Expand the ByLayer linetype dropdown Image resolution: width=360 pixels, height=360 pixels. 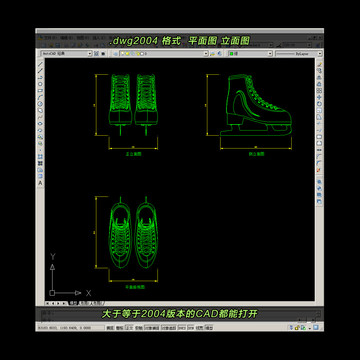[x=299, y=53]
